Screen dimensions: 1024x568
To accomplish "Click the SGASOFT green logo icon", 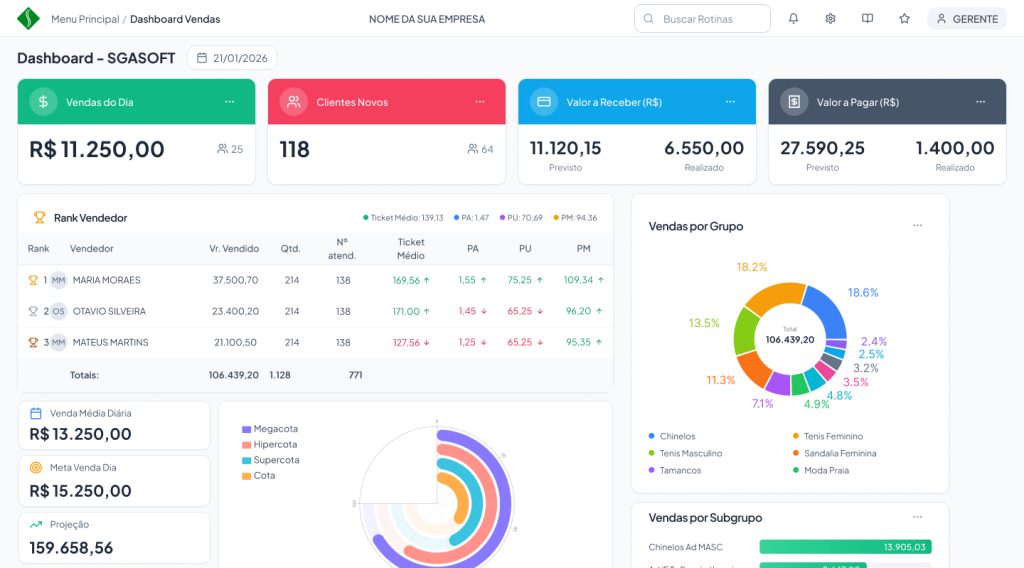I will (x=28, y=19).
